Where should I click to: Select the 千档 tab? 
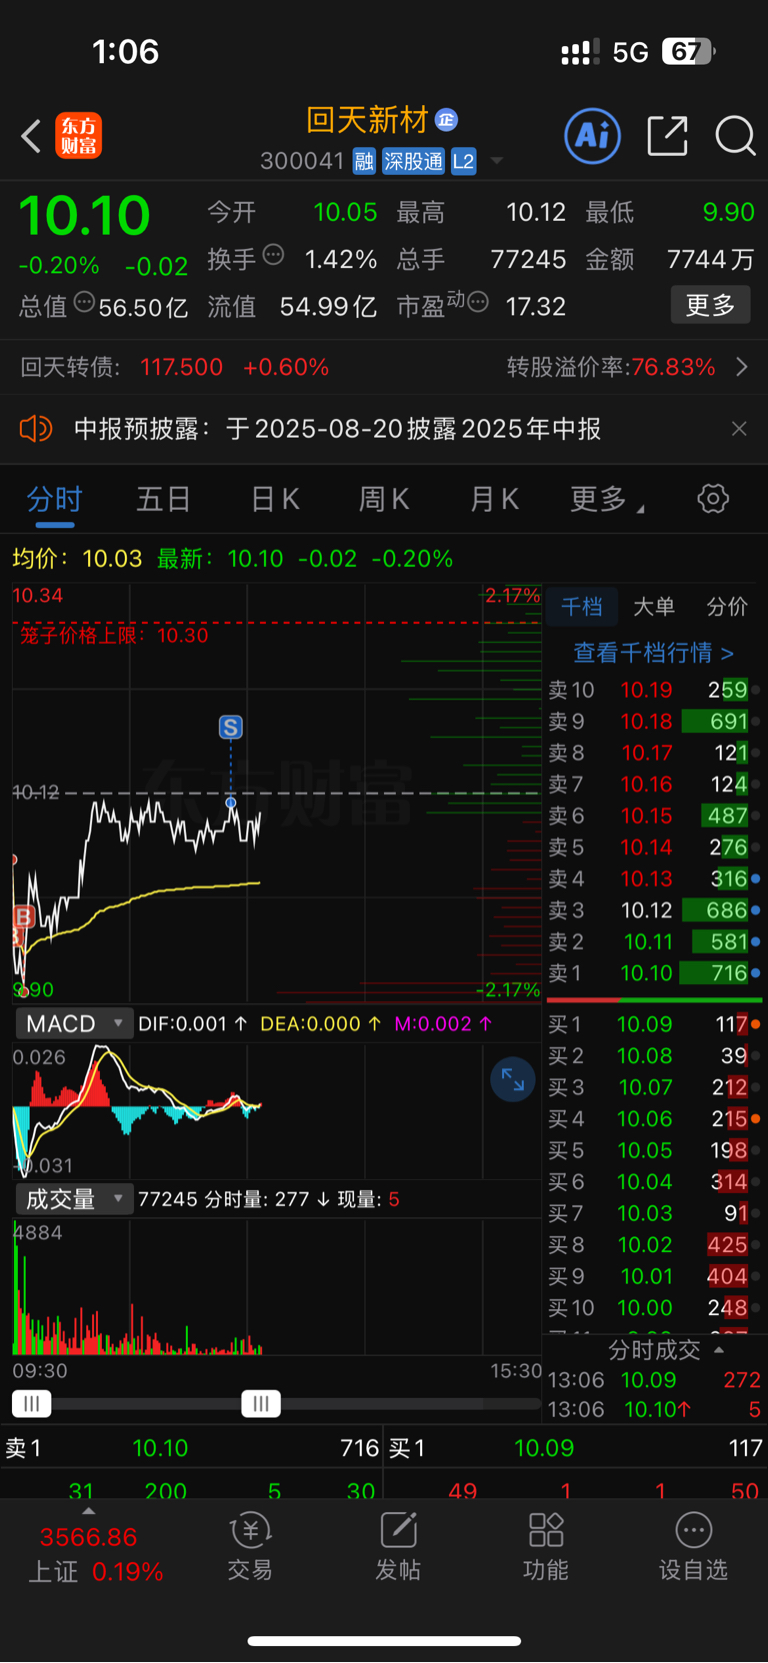582,606
